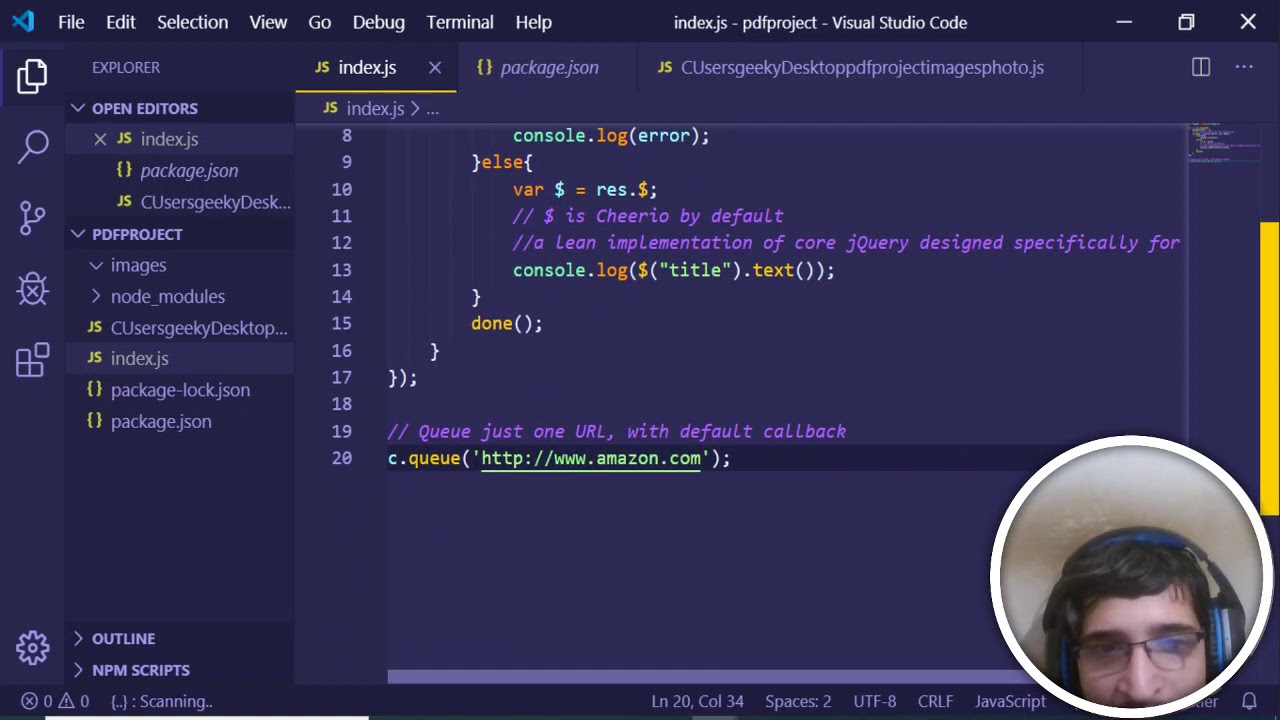Open the Debug view bug icon
Viewport: 1280px width, 720px height.
click(32, 289)
